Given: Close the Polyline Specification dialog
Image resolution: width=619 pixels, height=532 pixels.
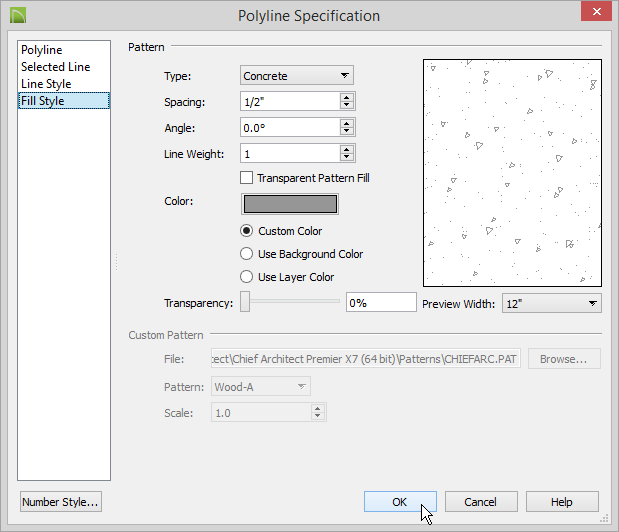Looking at the screenshot, I should (x=596, y=11).
